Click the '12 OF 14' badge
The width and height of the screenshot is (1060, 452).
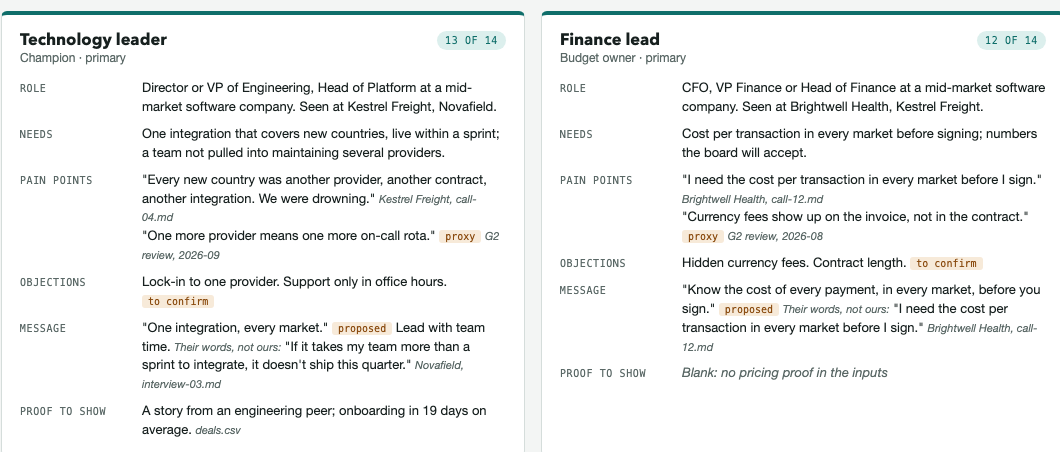pos(1011,41)
